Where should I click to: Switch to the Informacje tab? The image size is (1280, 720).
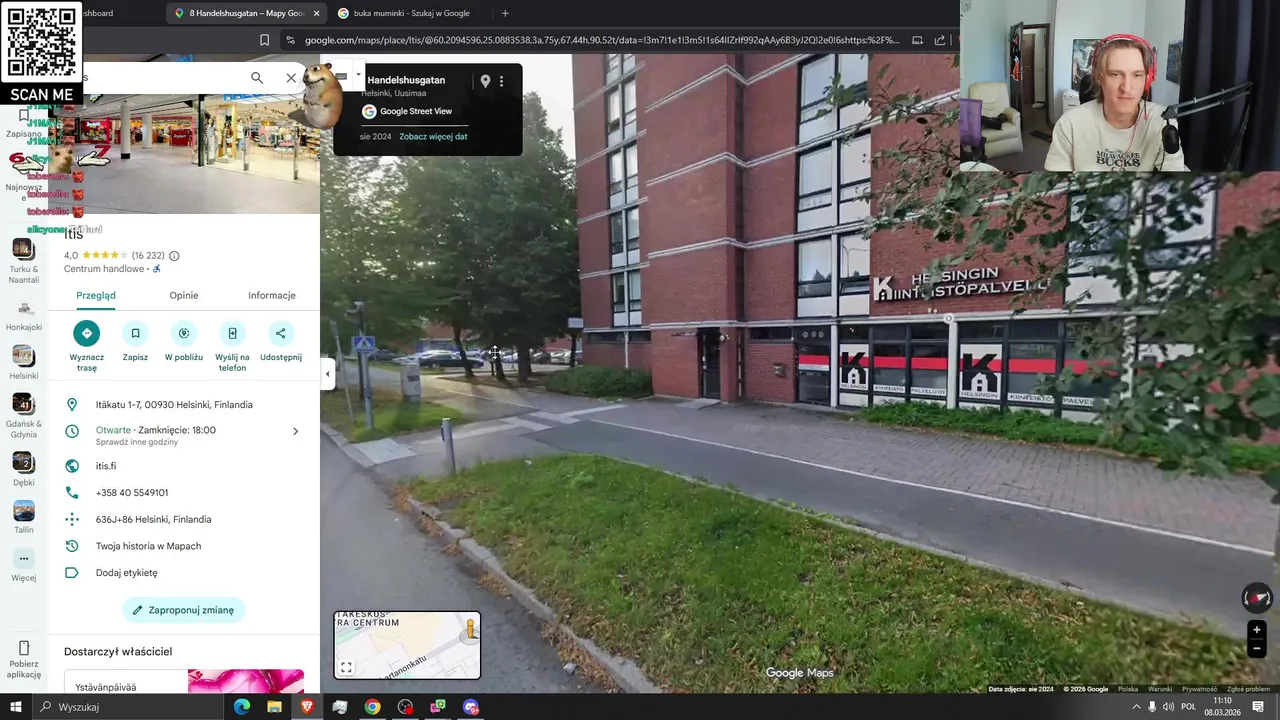[x=272, y=295]
